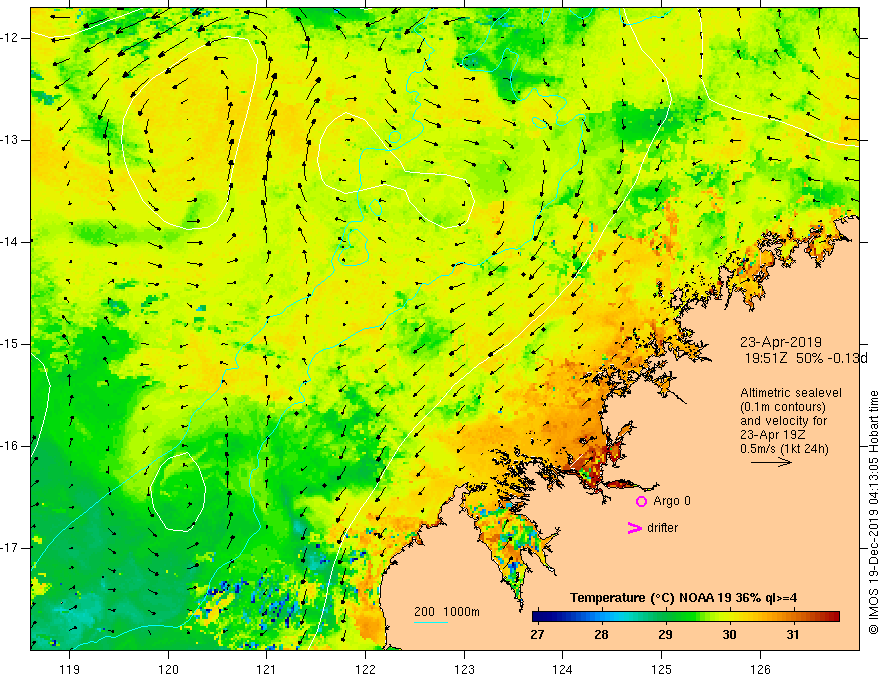The height and width of the screenshot is (680, 880).
Task: Click the dark blue end of the temperature colorbar
Action: pos(538,617)
